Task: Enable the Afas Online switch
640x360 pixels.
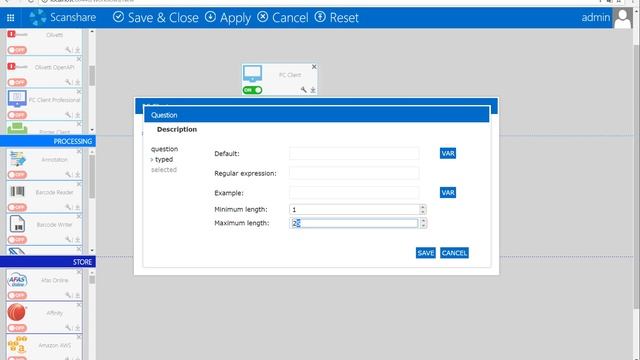Action: [17, 295]
